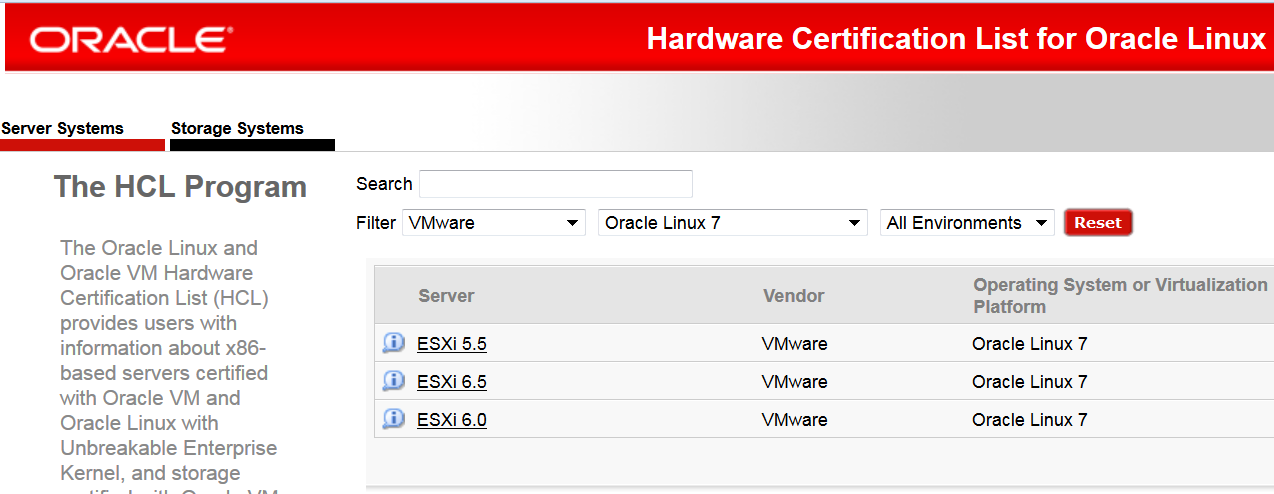
Task: Show details icon beside ESXi 6.5
Action: 393,381
